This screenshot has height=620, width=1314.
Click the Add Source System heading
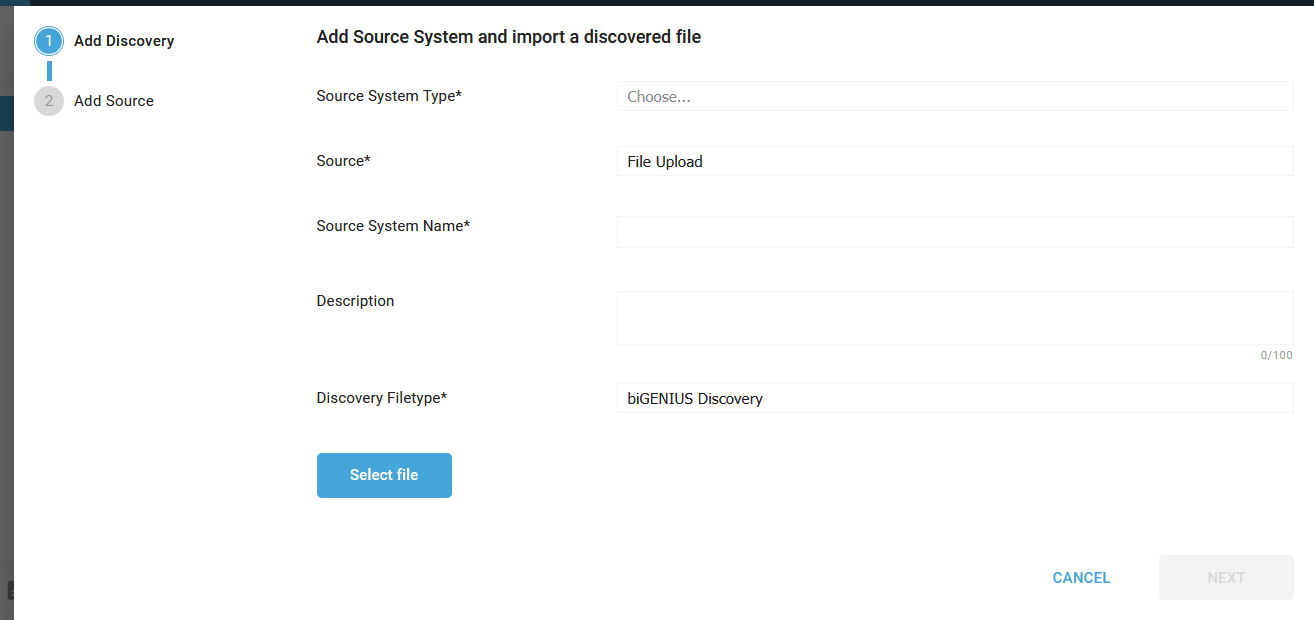pyautogui.click(x=508, y=37)
